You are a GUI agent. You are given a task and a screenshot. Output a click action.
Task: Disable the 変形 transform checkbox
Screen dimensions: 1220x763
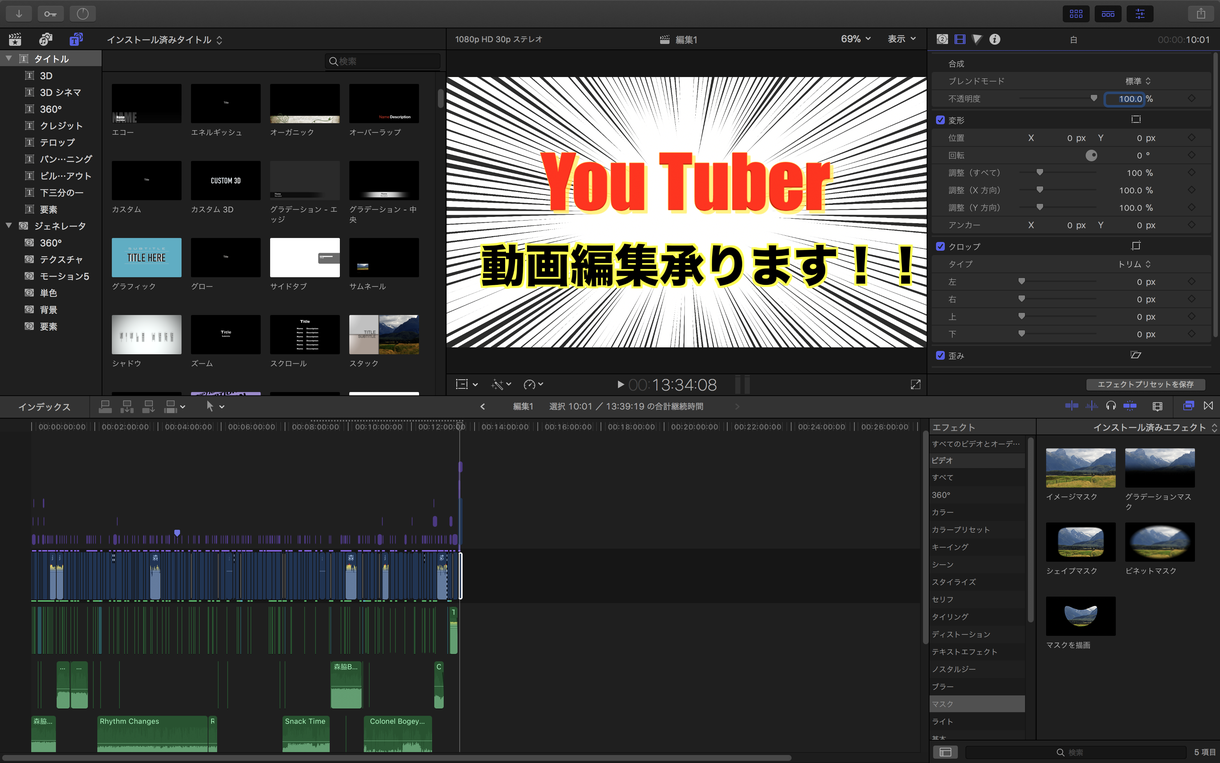(x=940, y=119)
